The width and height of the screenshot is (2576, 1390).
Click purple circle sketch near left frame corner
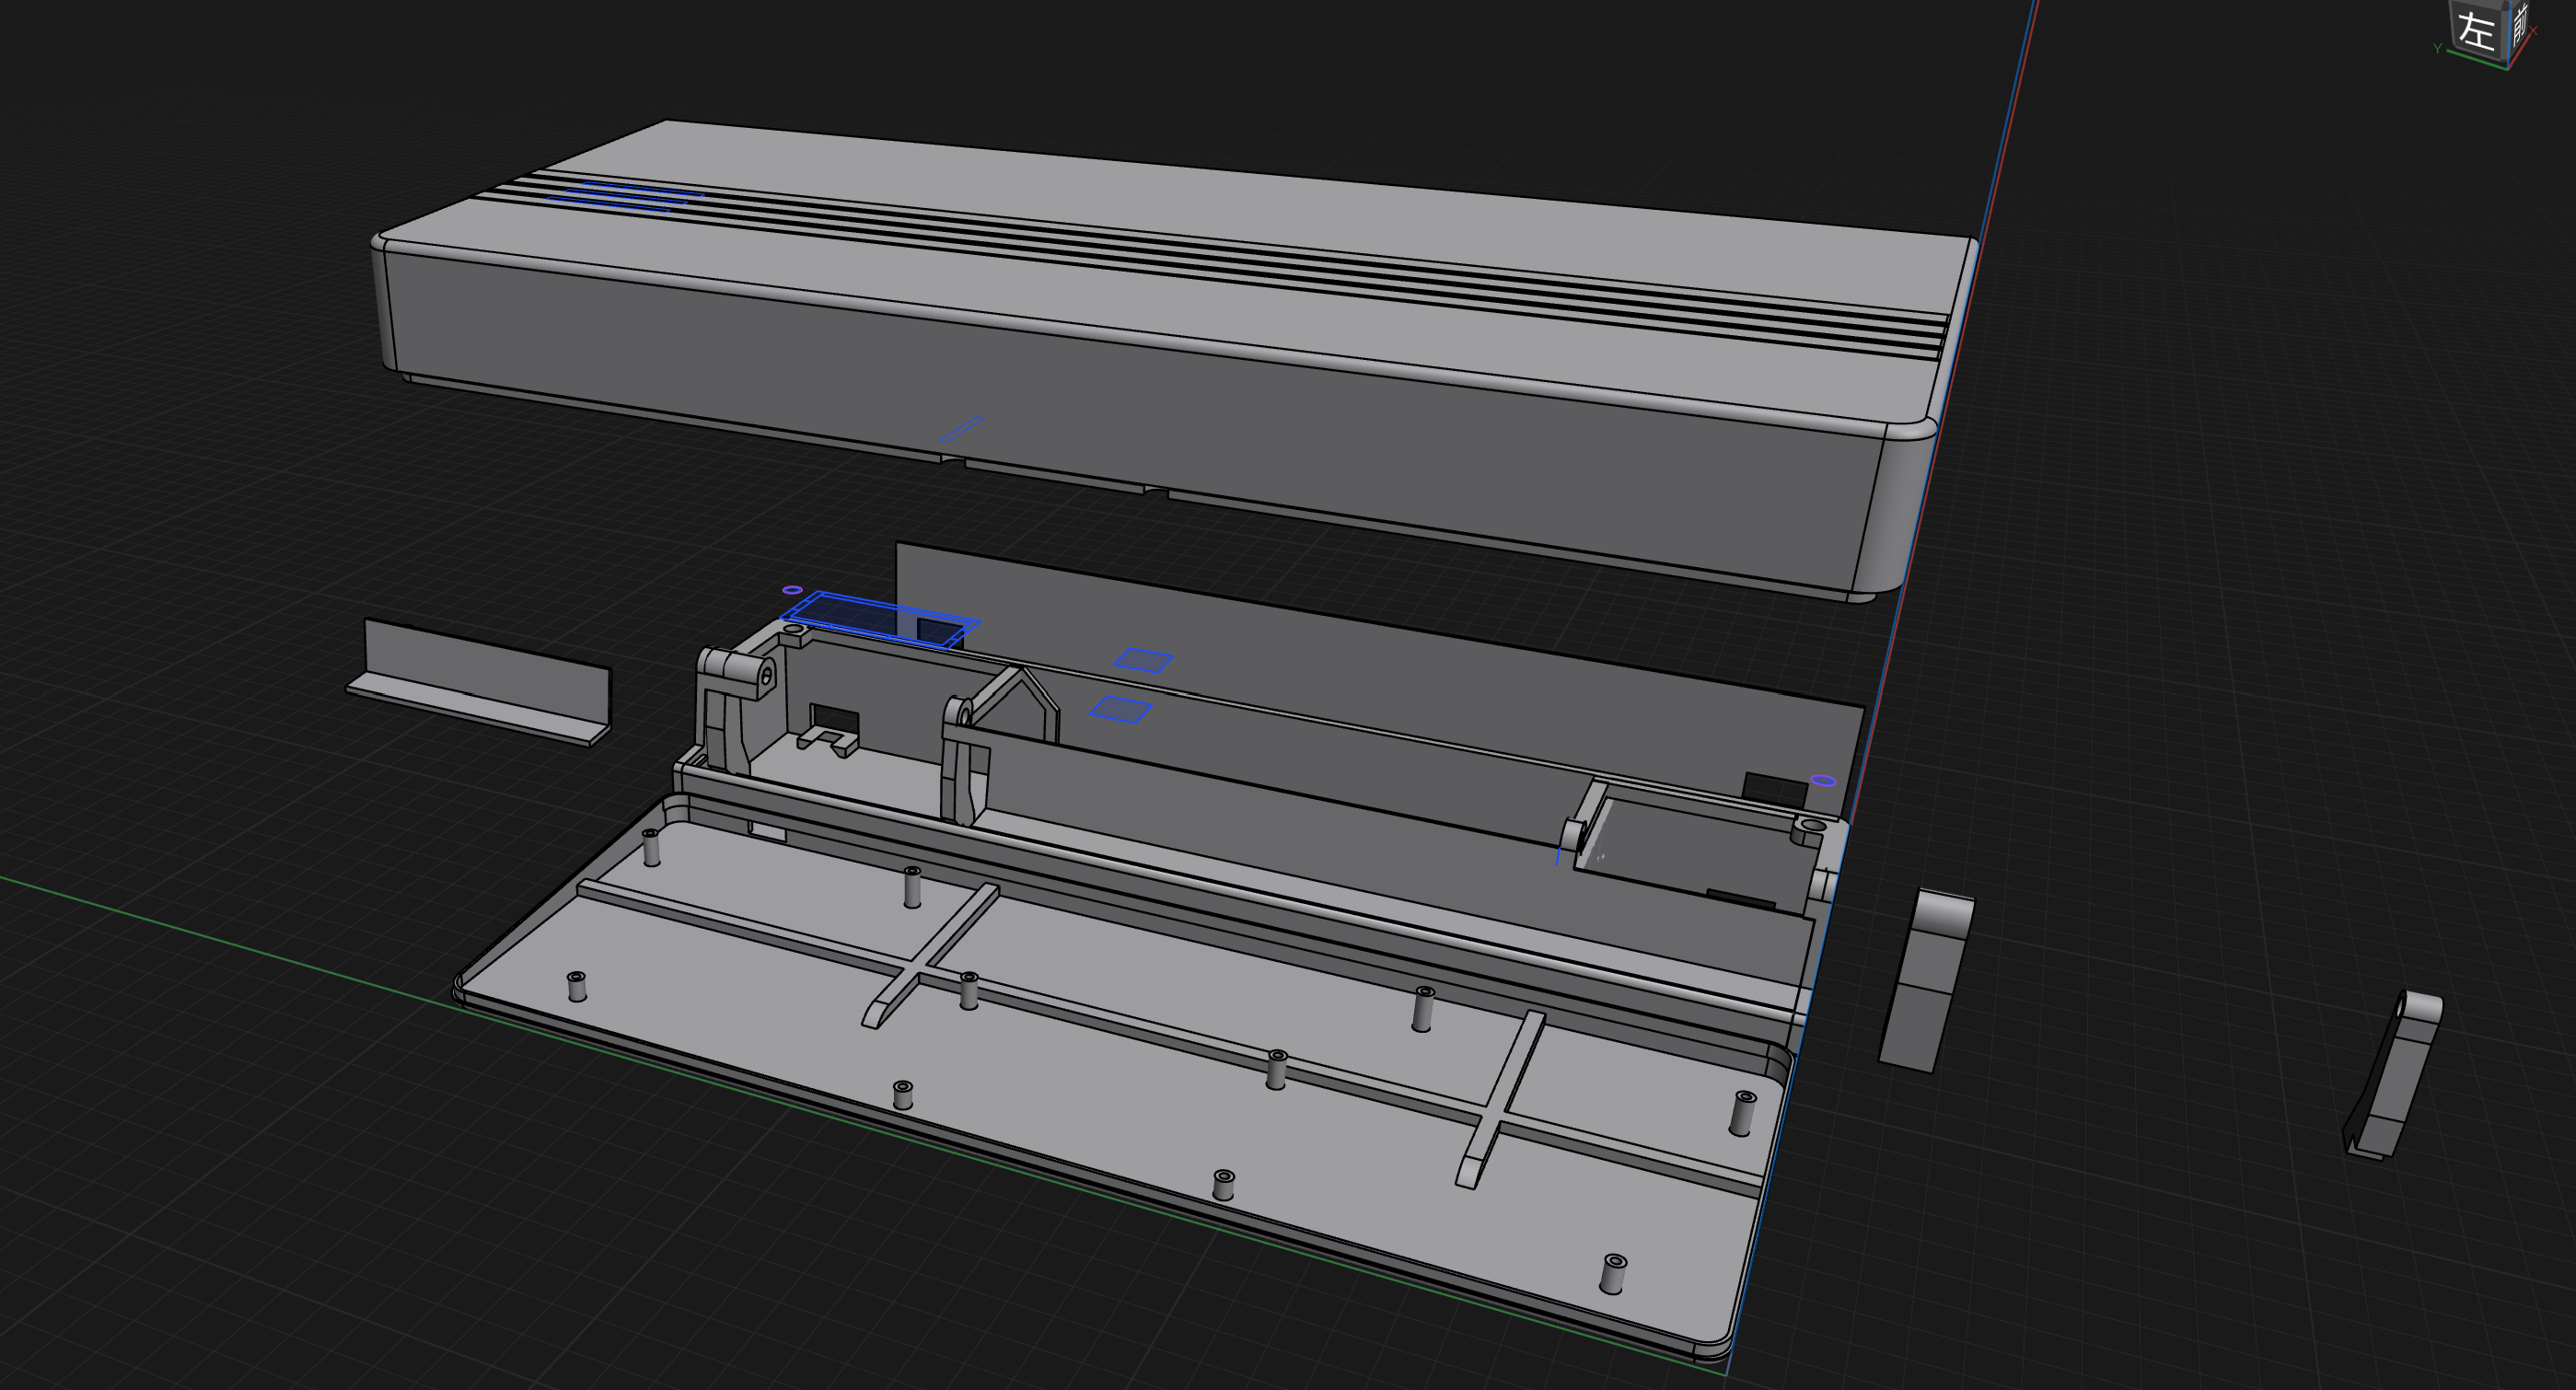click(792, 590)
